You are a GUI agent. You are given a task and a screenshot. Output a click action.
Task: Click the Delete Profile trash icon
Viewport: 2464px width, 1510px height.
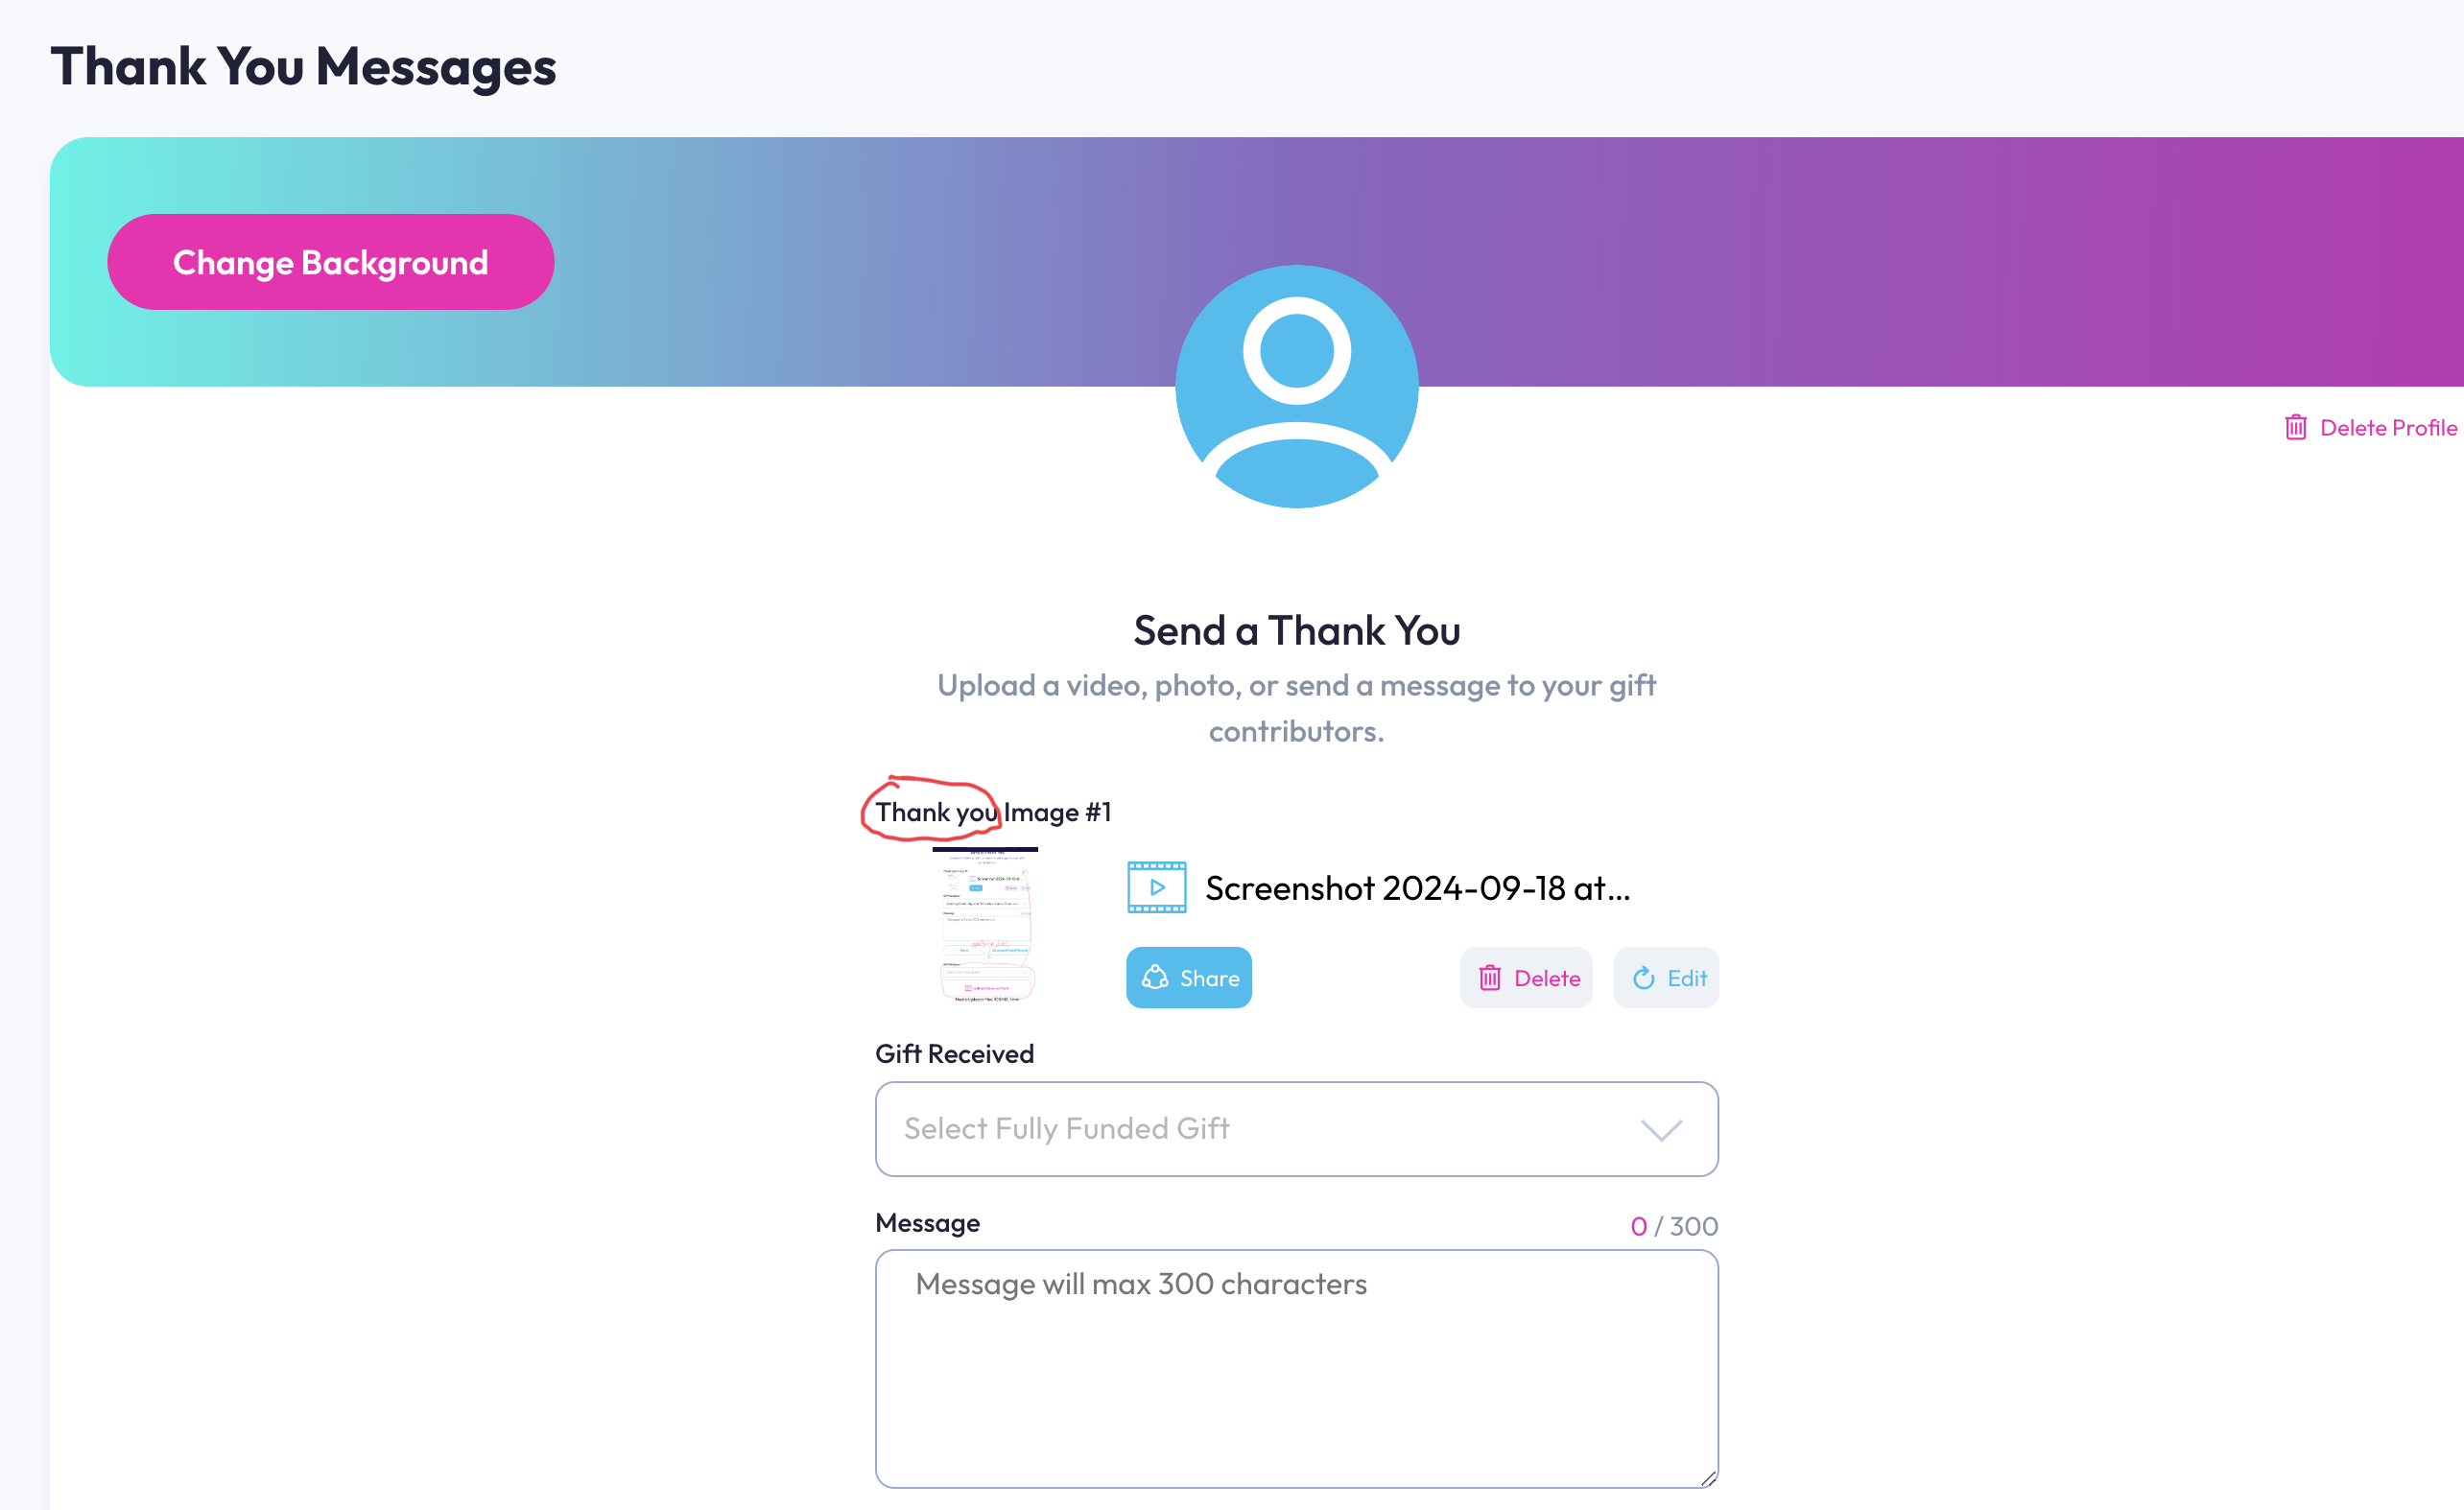tap(2295, 428)
